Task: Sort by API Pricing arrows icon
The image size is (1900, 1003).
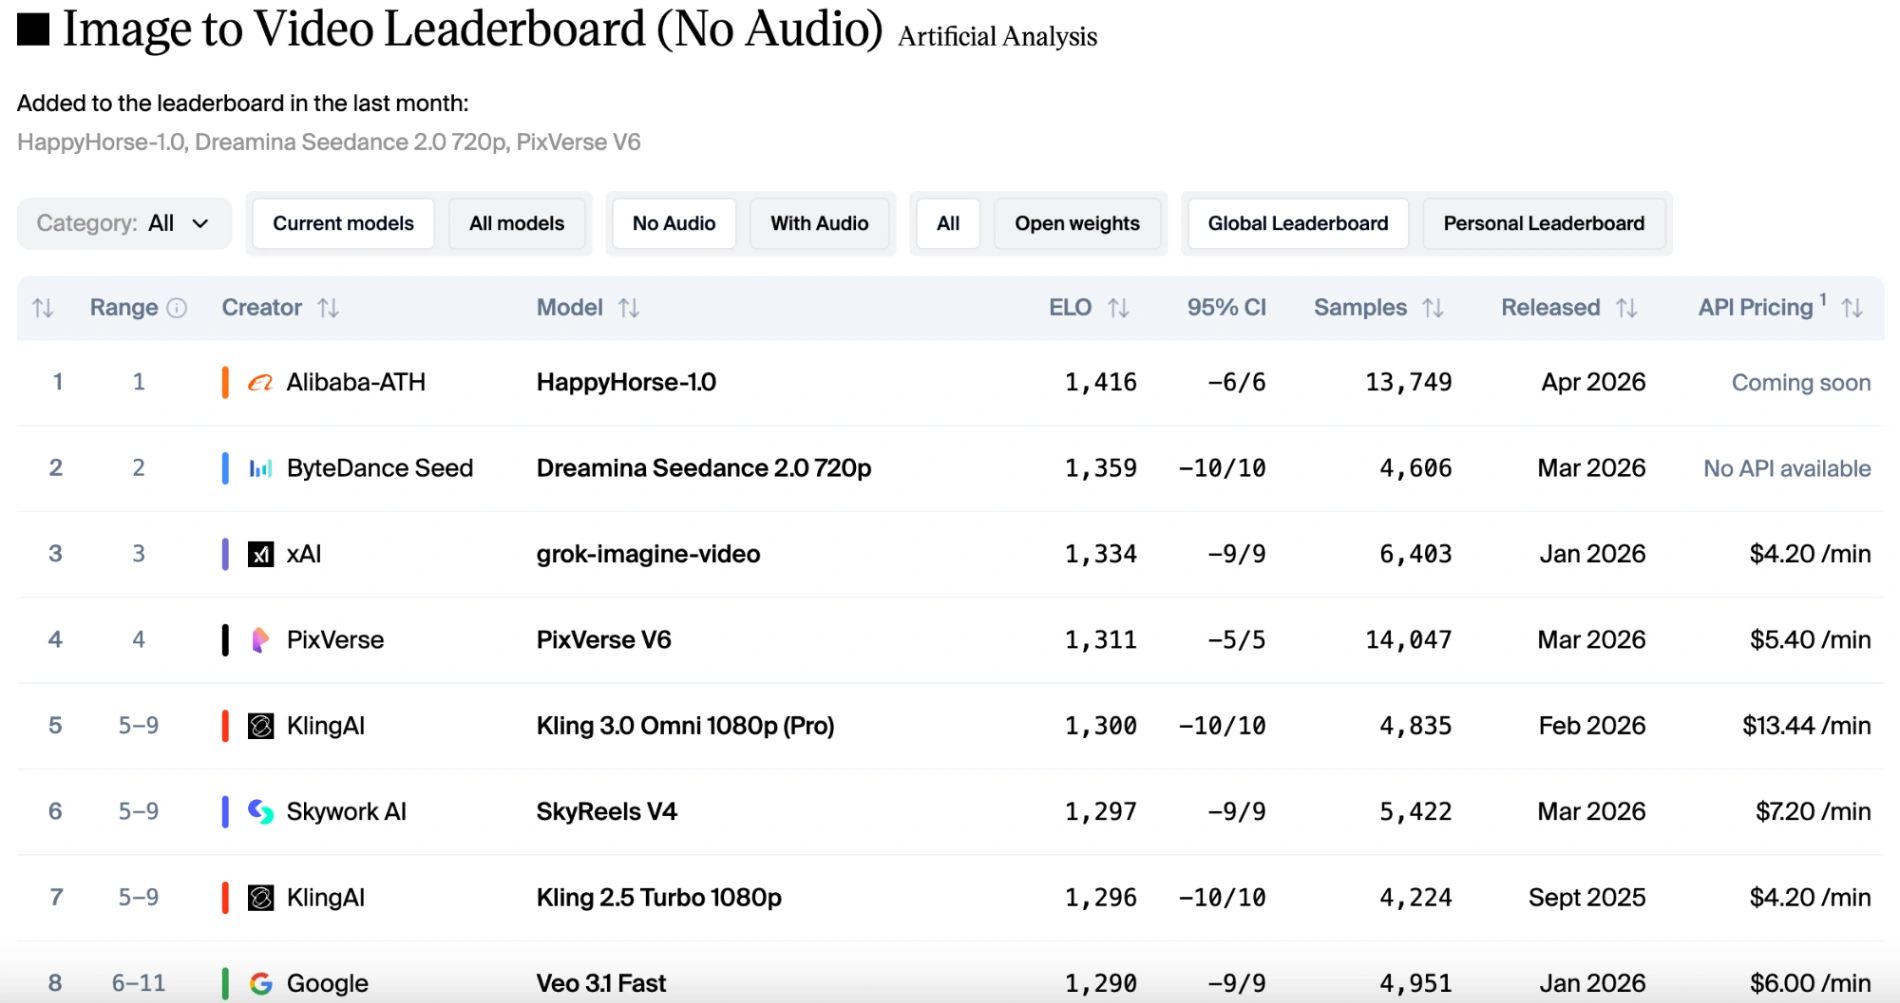Action: point(1852,308)
